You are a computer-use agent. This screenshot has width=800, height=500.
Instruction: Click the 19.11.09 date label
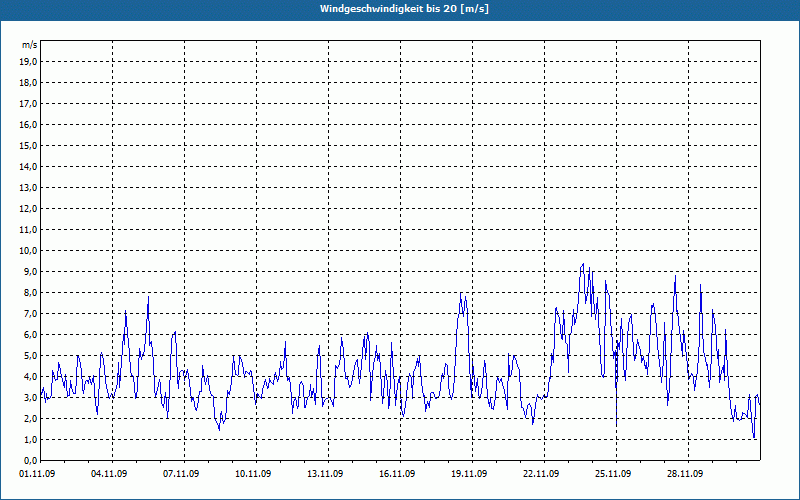click(469, 474)
